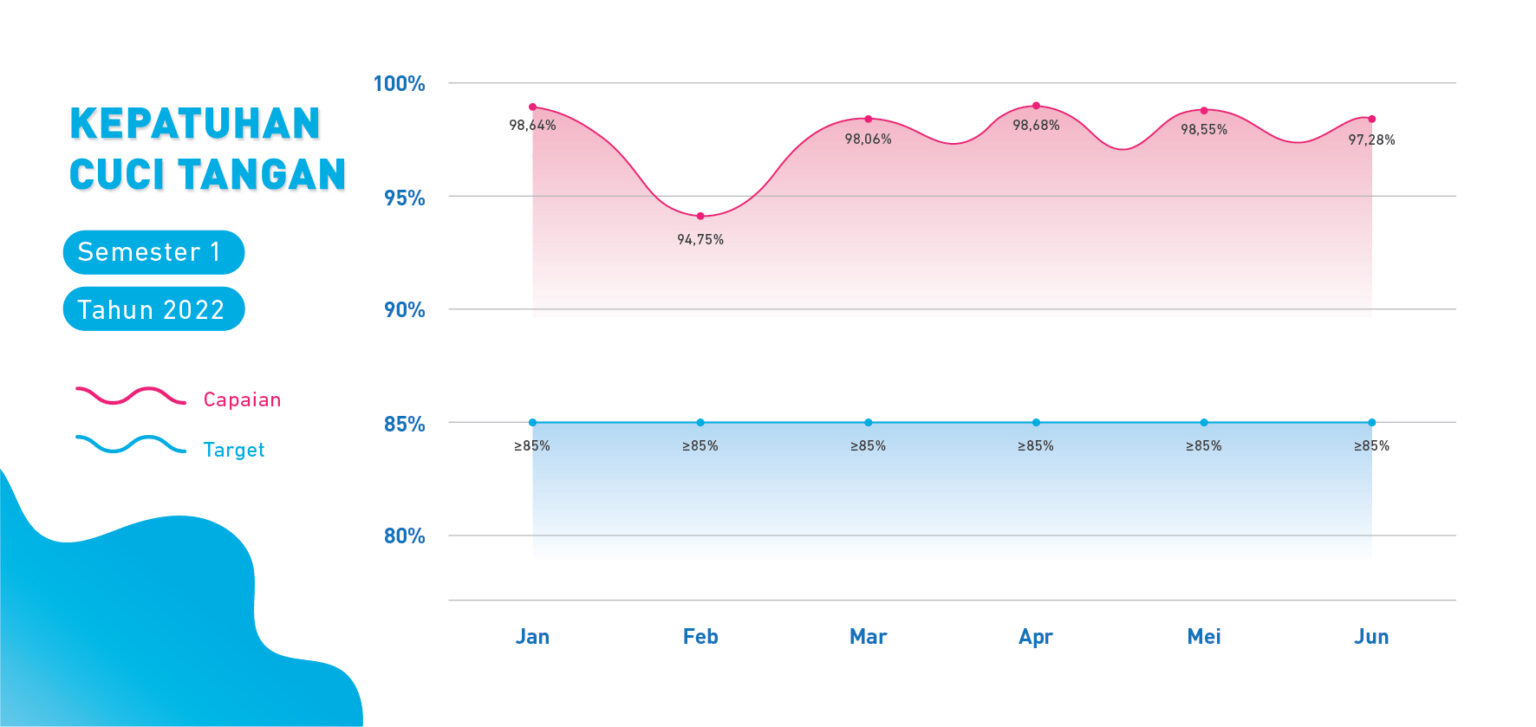Click the April Target data point
Image resolution: width=1536 pixels, height=727 pixels.
pos(1036,422)
